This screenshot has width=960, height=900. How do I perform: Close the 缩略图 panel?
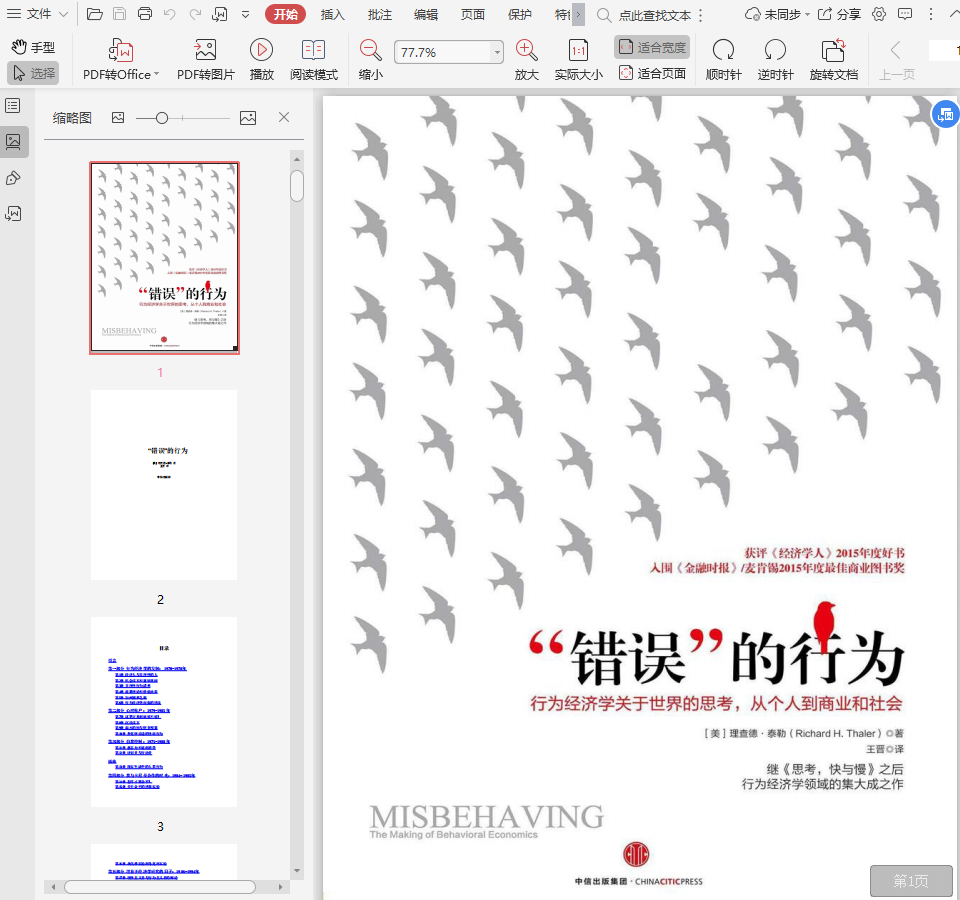[283, 117]
